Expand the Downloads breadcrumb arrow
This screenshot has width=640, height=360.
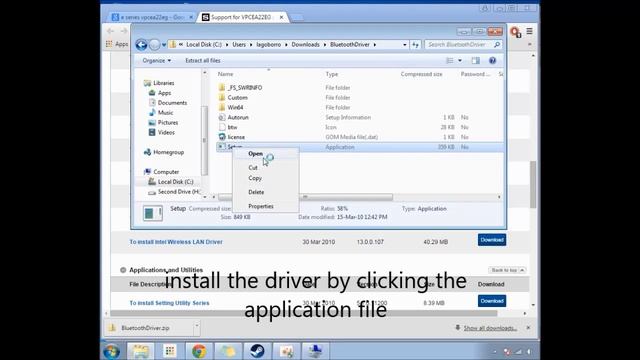325,44
